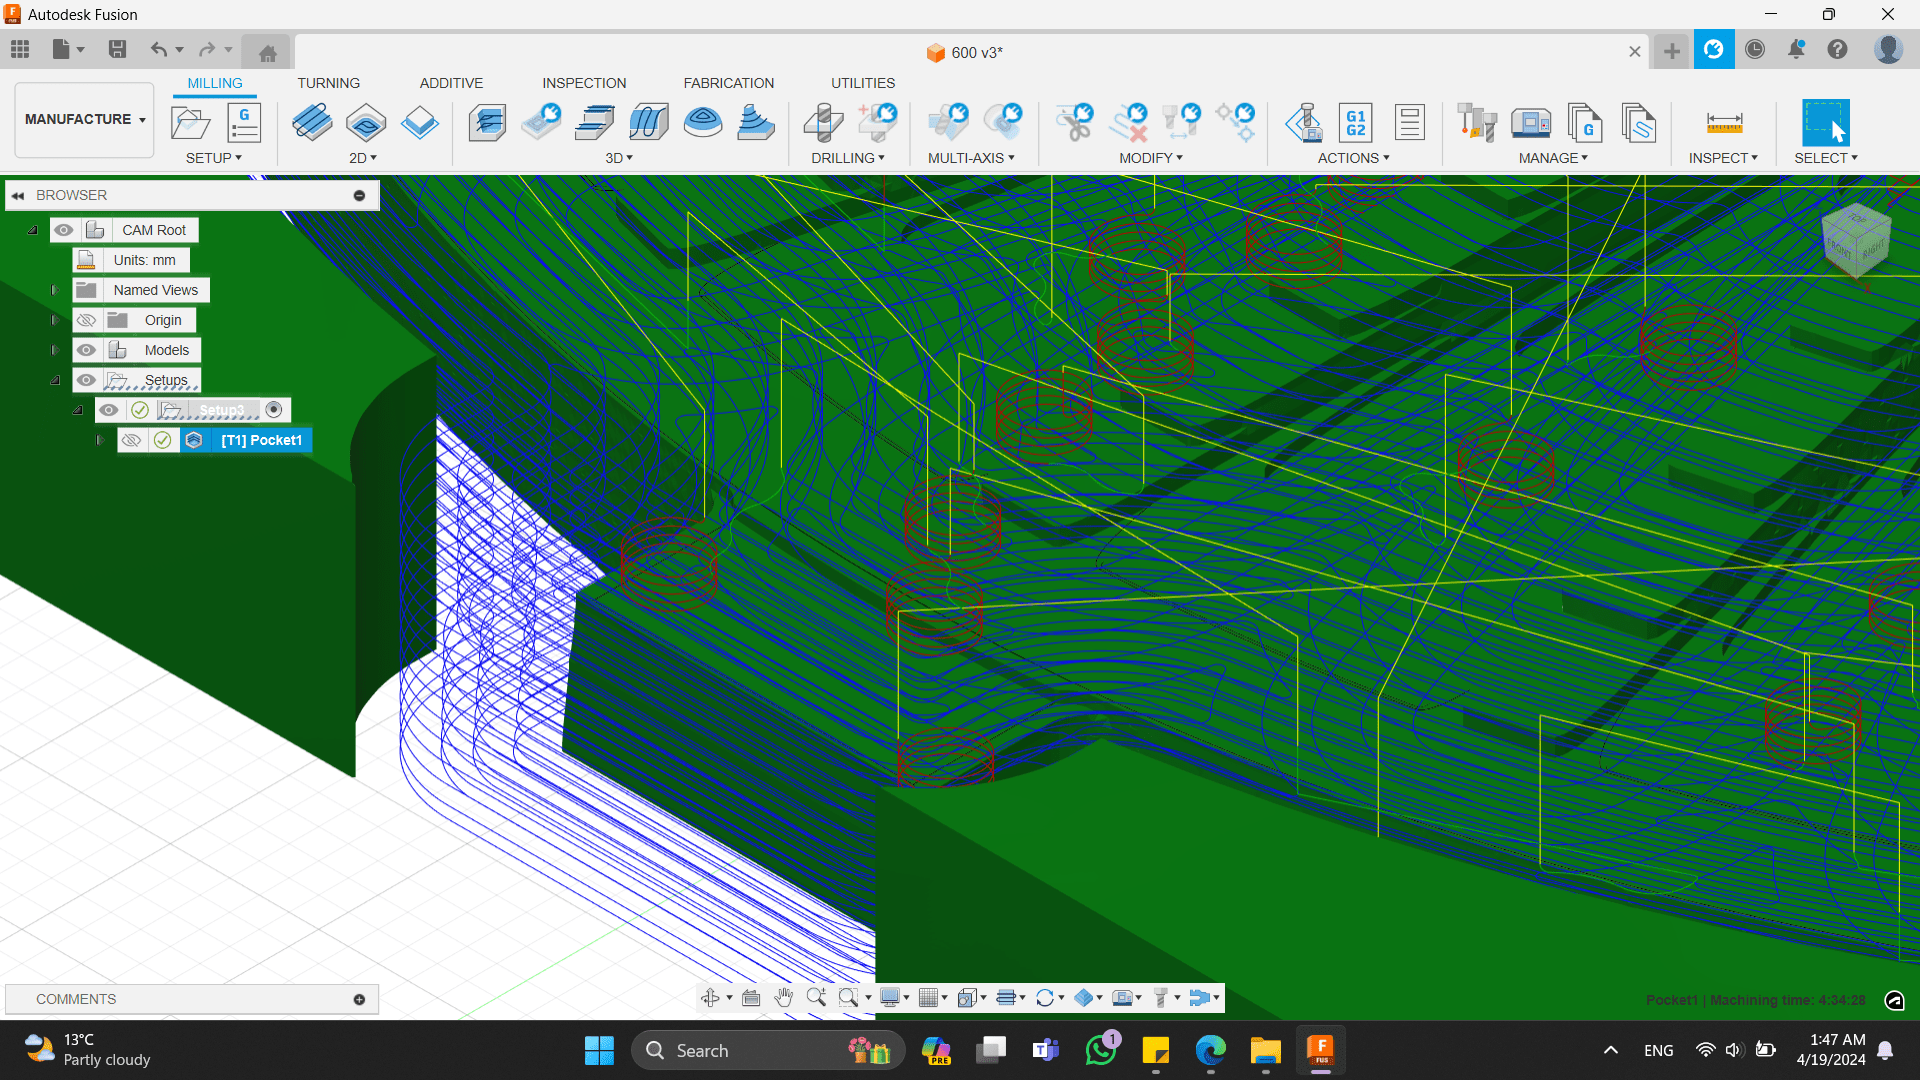Click the Measure ruler icon

tap(1724, 123)
